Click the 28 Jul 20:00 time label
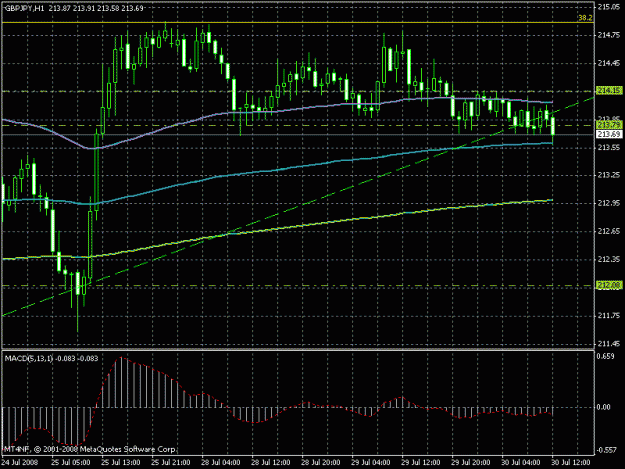625x469 pixels. [x=321, y=463]
